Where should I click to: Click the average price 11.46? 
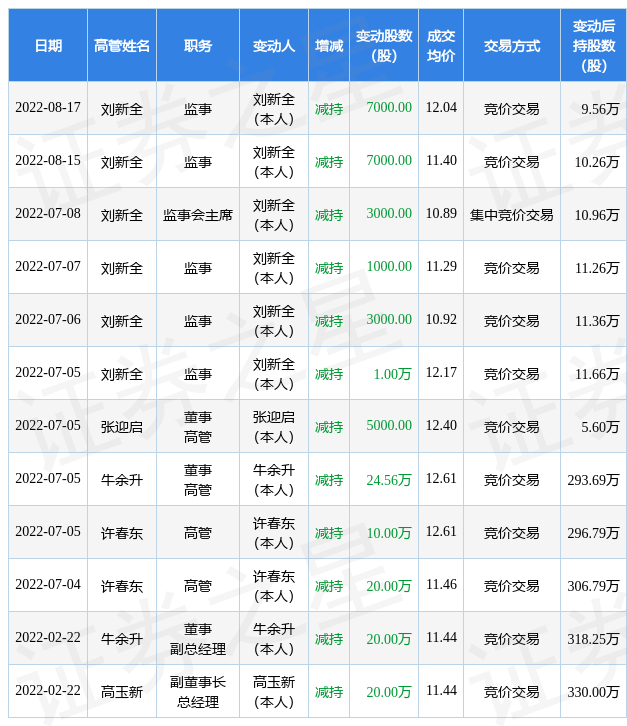(441, 585)
